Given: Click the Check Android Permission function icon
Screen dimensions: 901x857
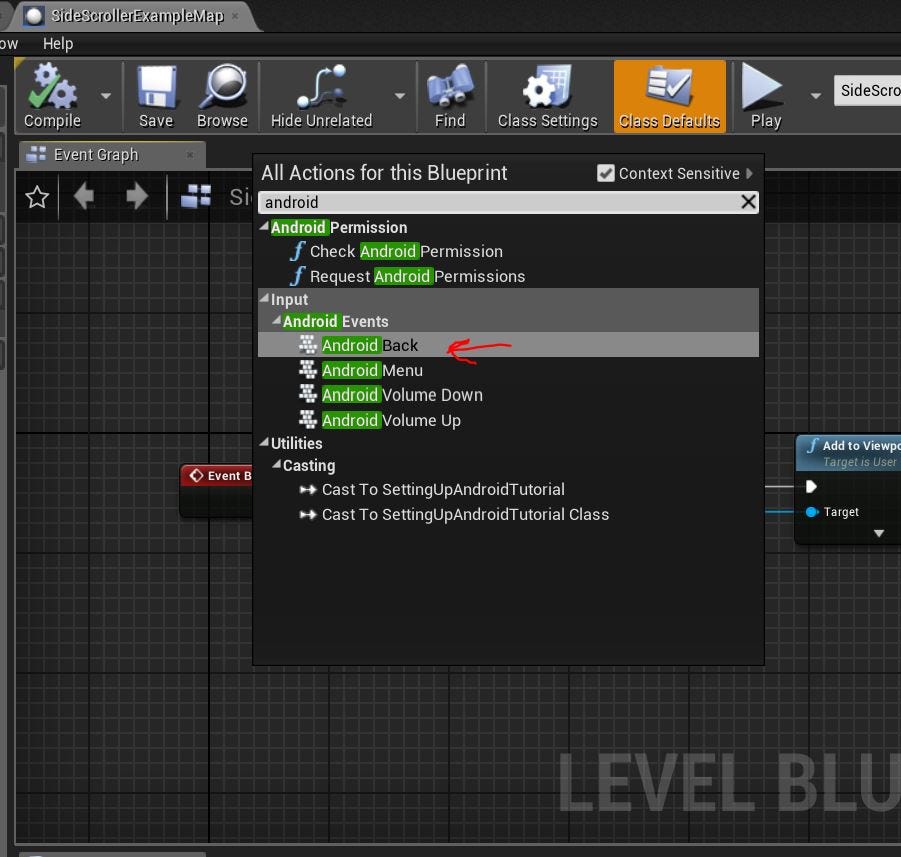Looking at the screenshot, I should [x=297, y=251].
